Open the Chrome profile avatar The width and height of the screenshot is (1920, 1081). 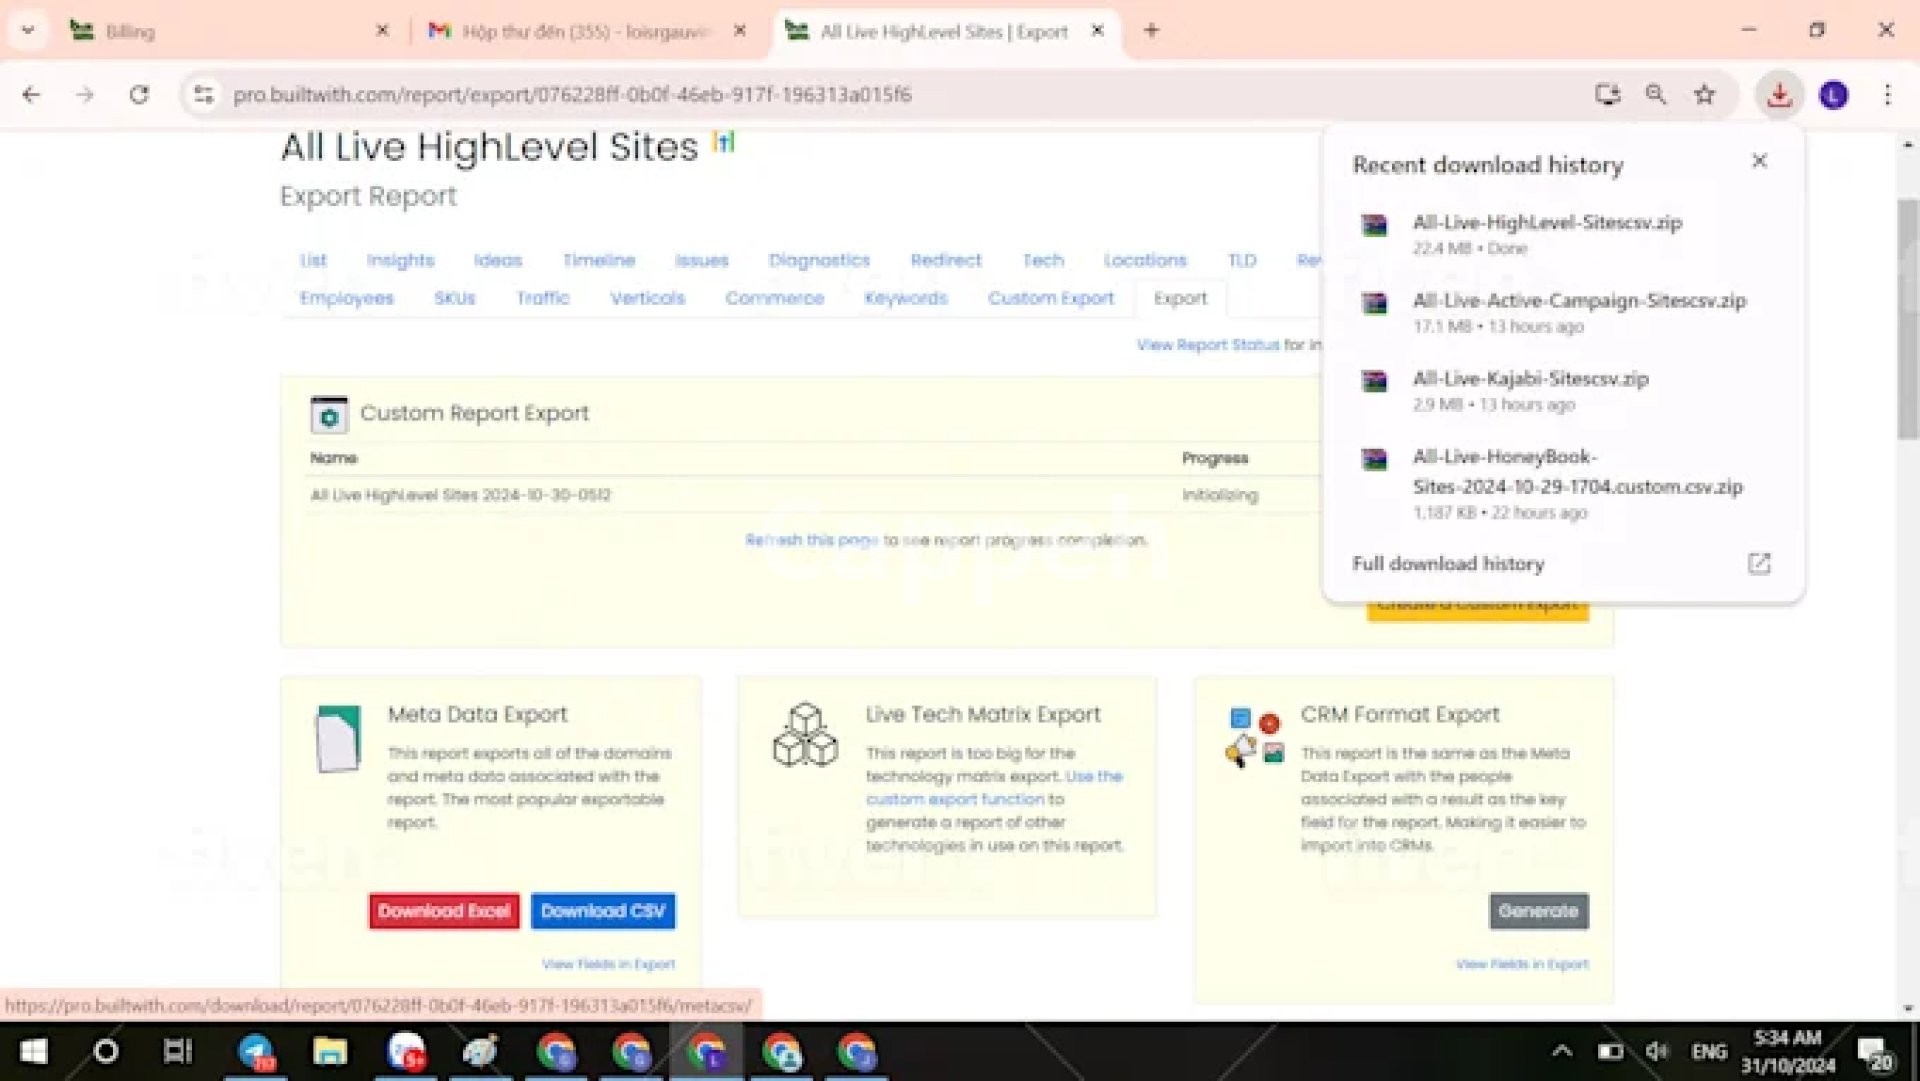[1833, 95]
